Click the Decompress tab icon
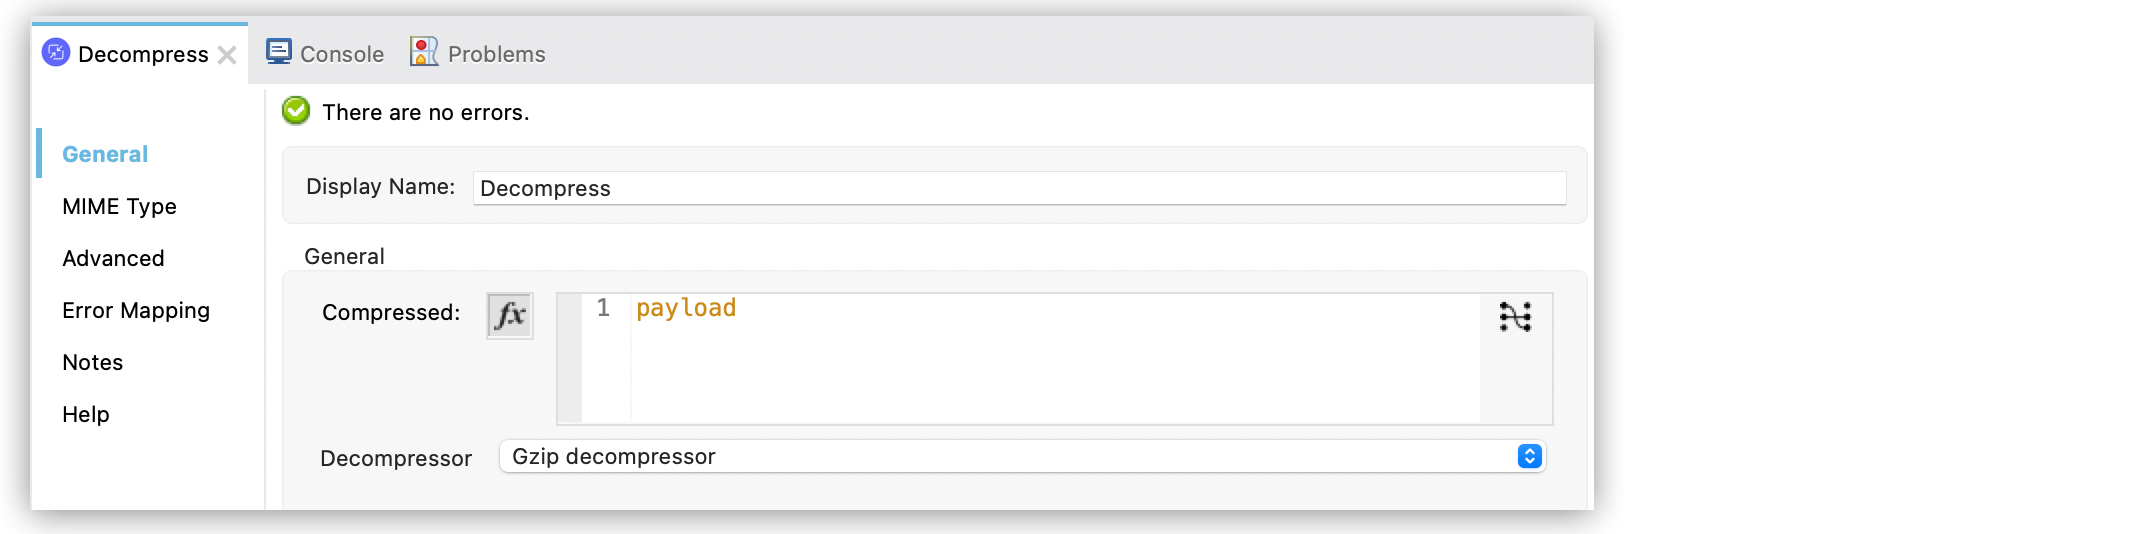Viewport: 2142px width, 534px height. pos(56,53)
